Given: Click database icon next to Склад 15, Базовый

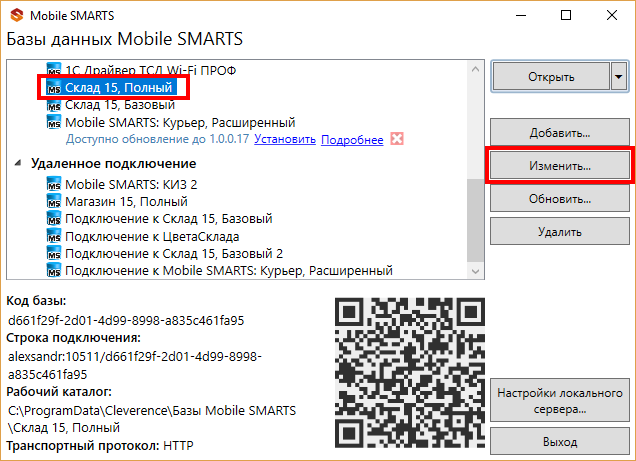Looking at the screenshot, I should 54,105.
